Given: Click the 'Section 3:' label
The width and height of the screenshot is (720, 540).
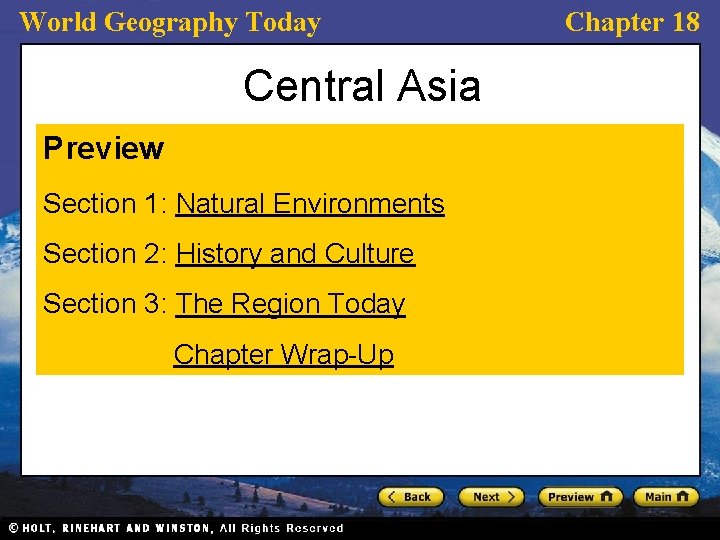Looking at the screenshot, I should click(105, 304).
